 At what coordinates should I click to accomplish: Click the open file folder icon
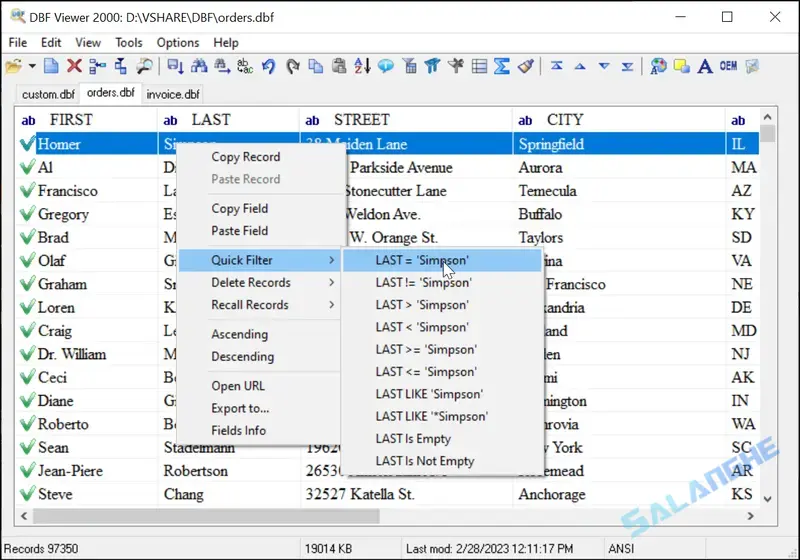pyautogui.click(x=14, y=66)
